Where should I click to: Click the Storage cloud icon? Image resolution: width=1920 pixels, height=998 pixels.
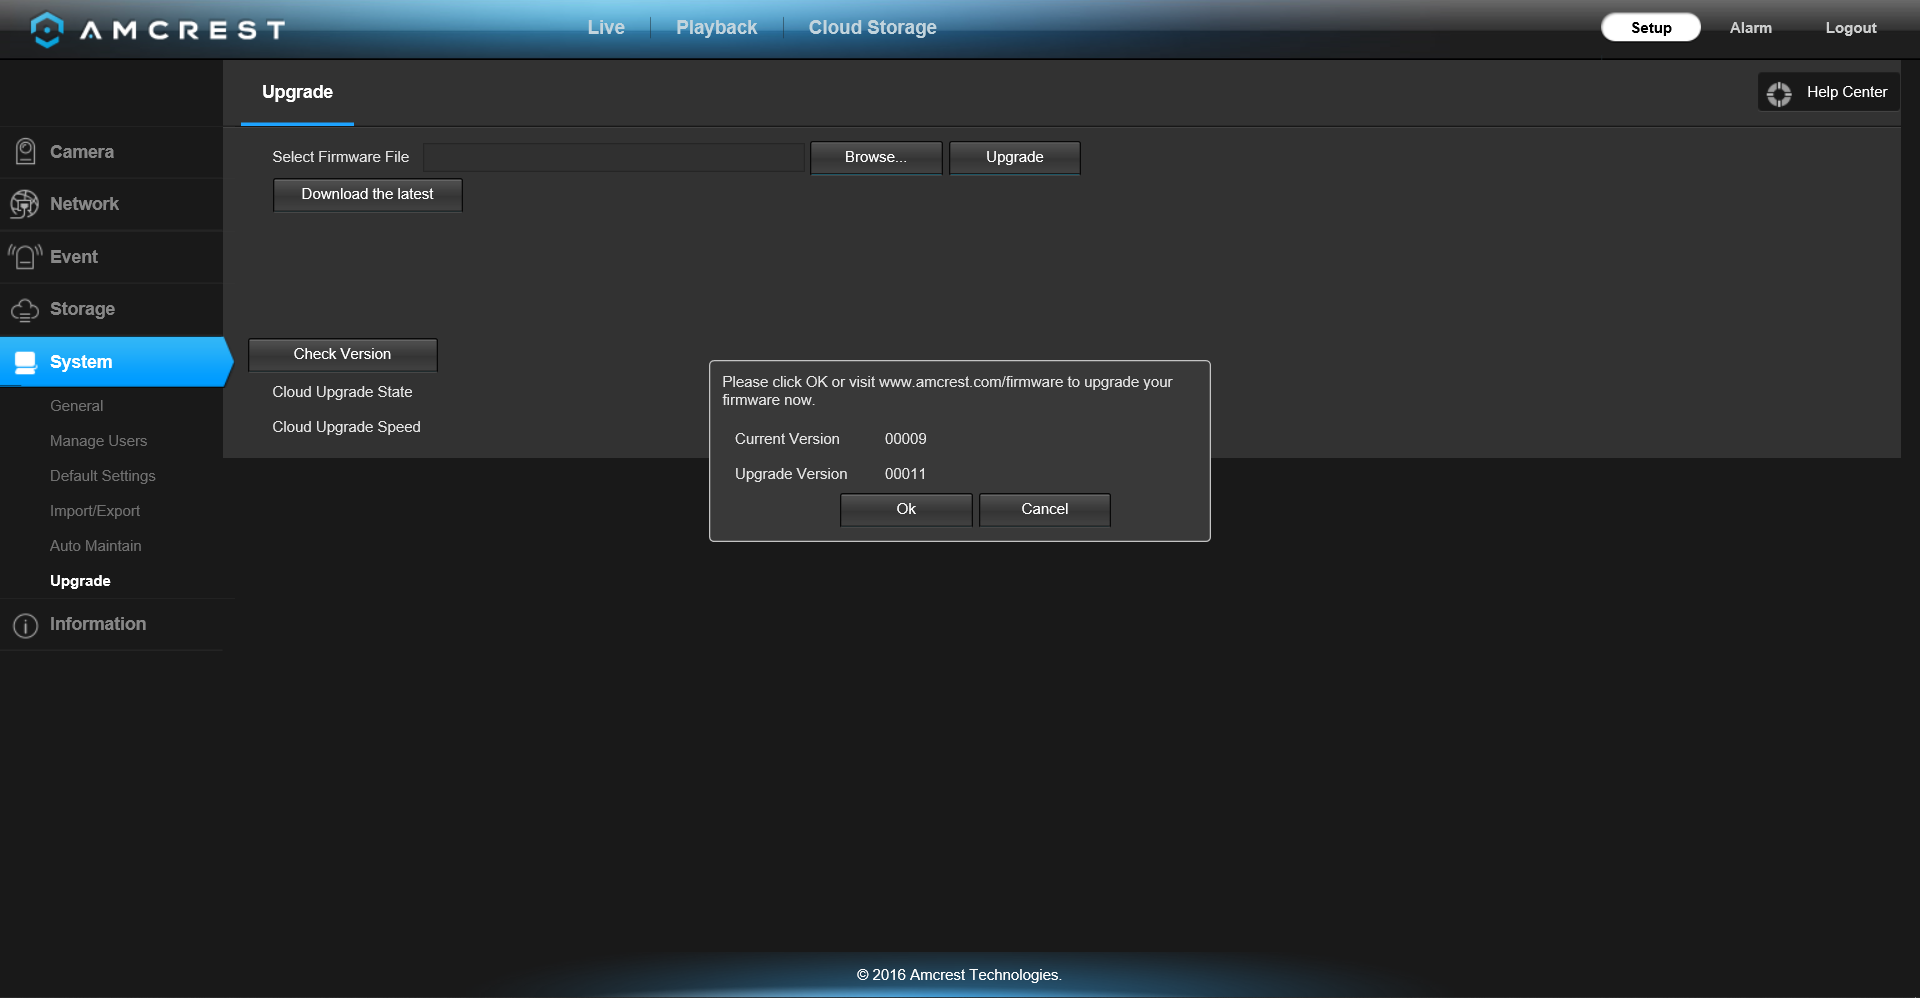click(25, 310)
